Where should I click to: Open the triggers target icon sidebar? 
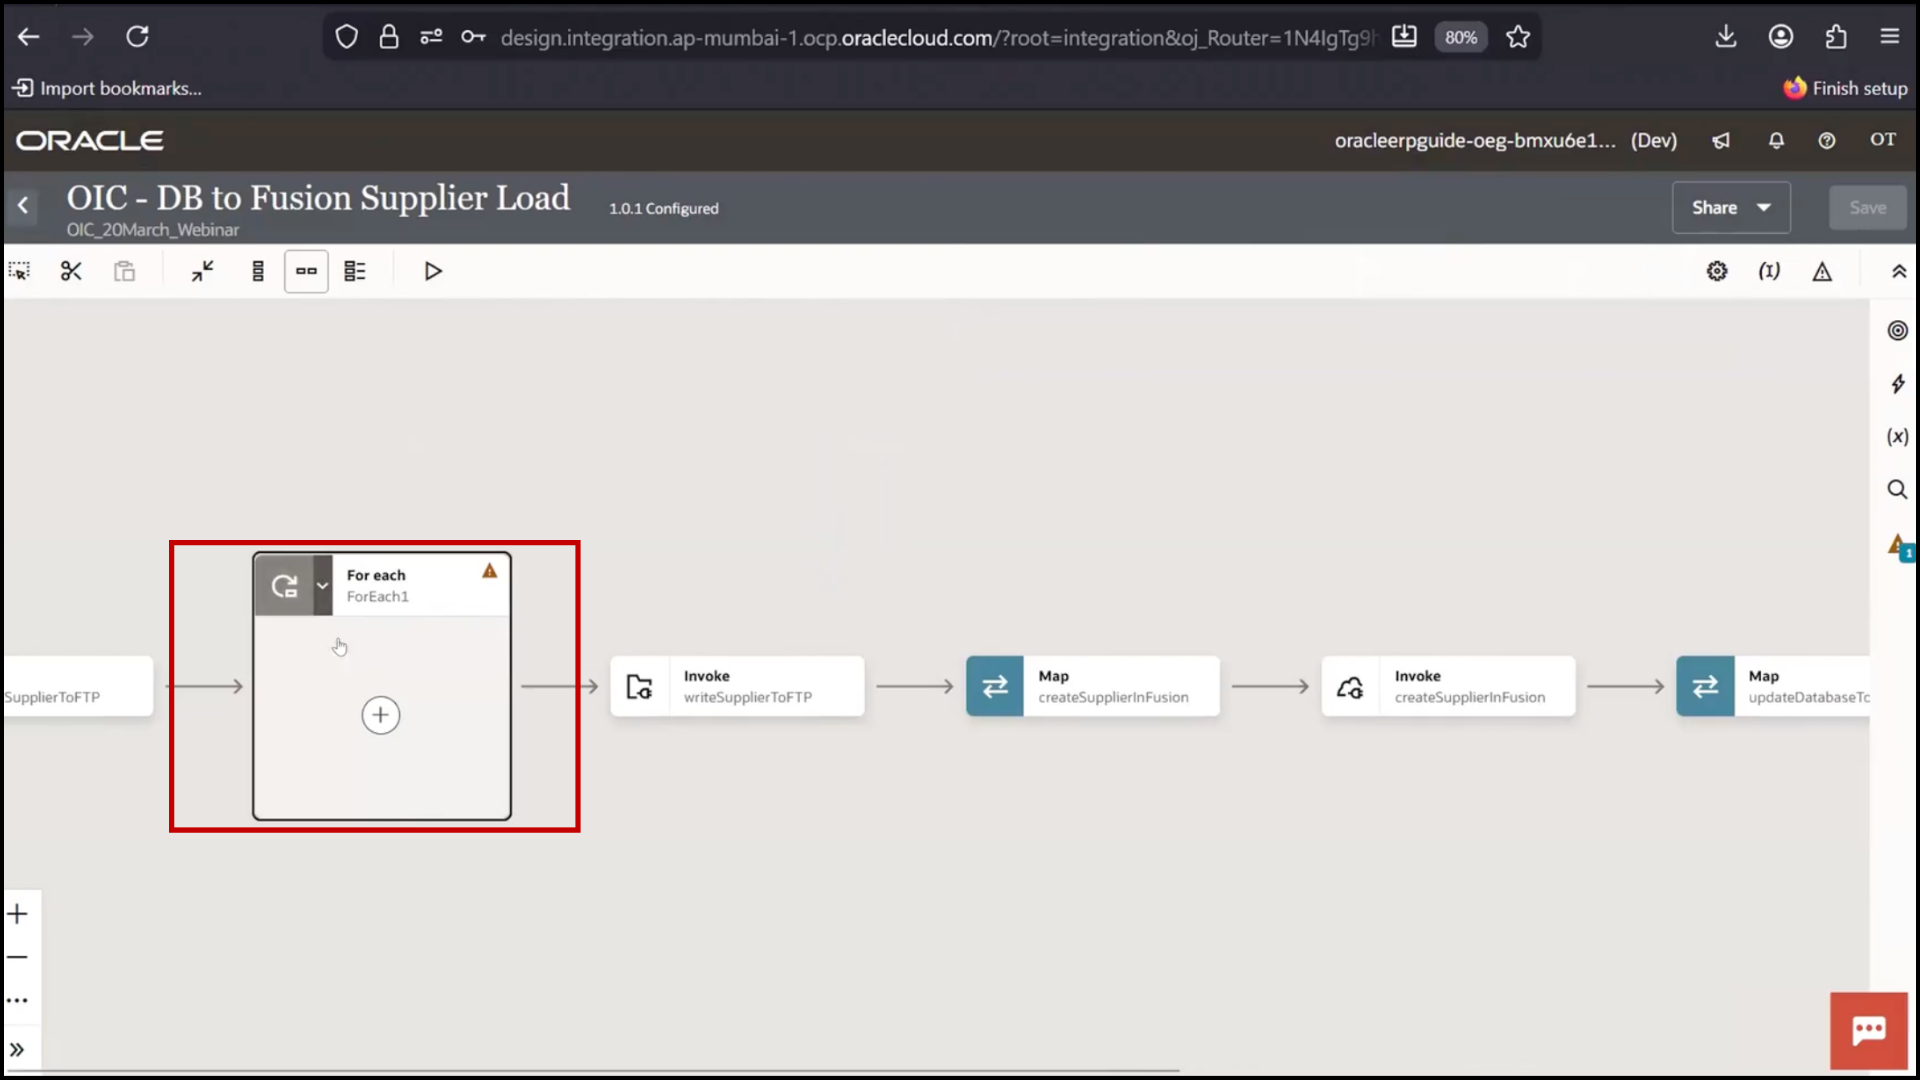tap(1897, 331)
